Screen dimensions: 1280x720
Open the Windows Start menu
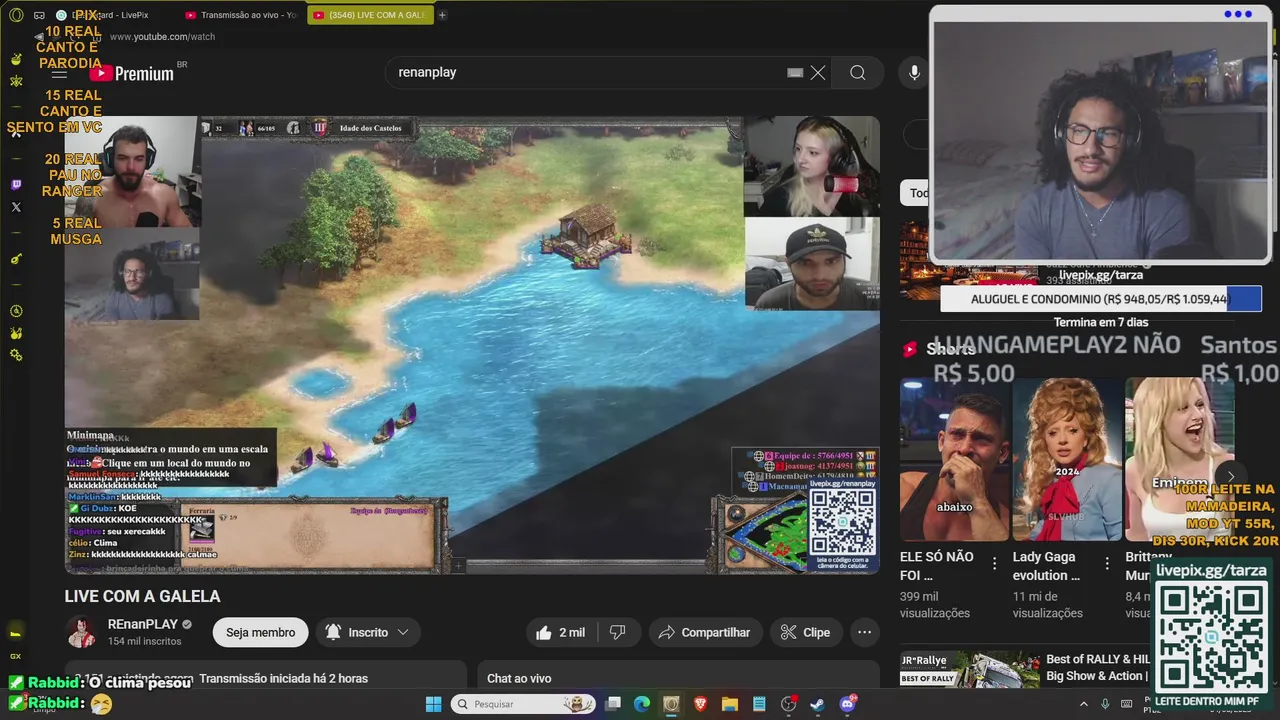pyautogui.click(x=433, y=704)
